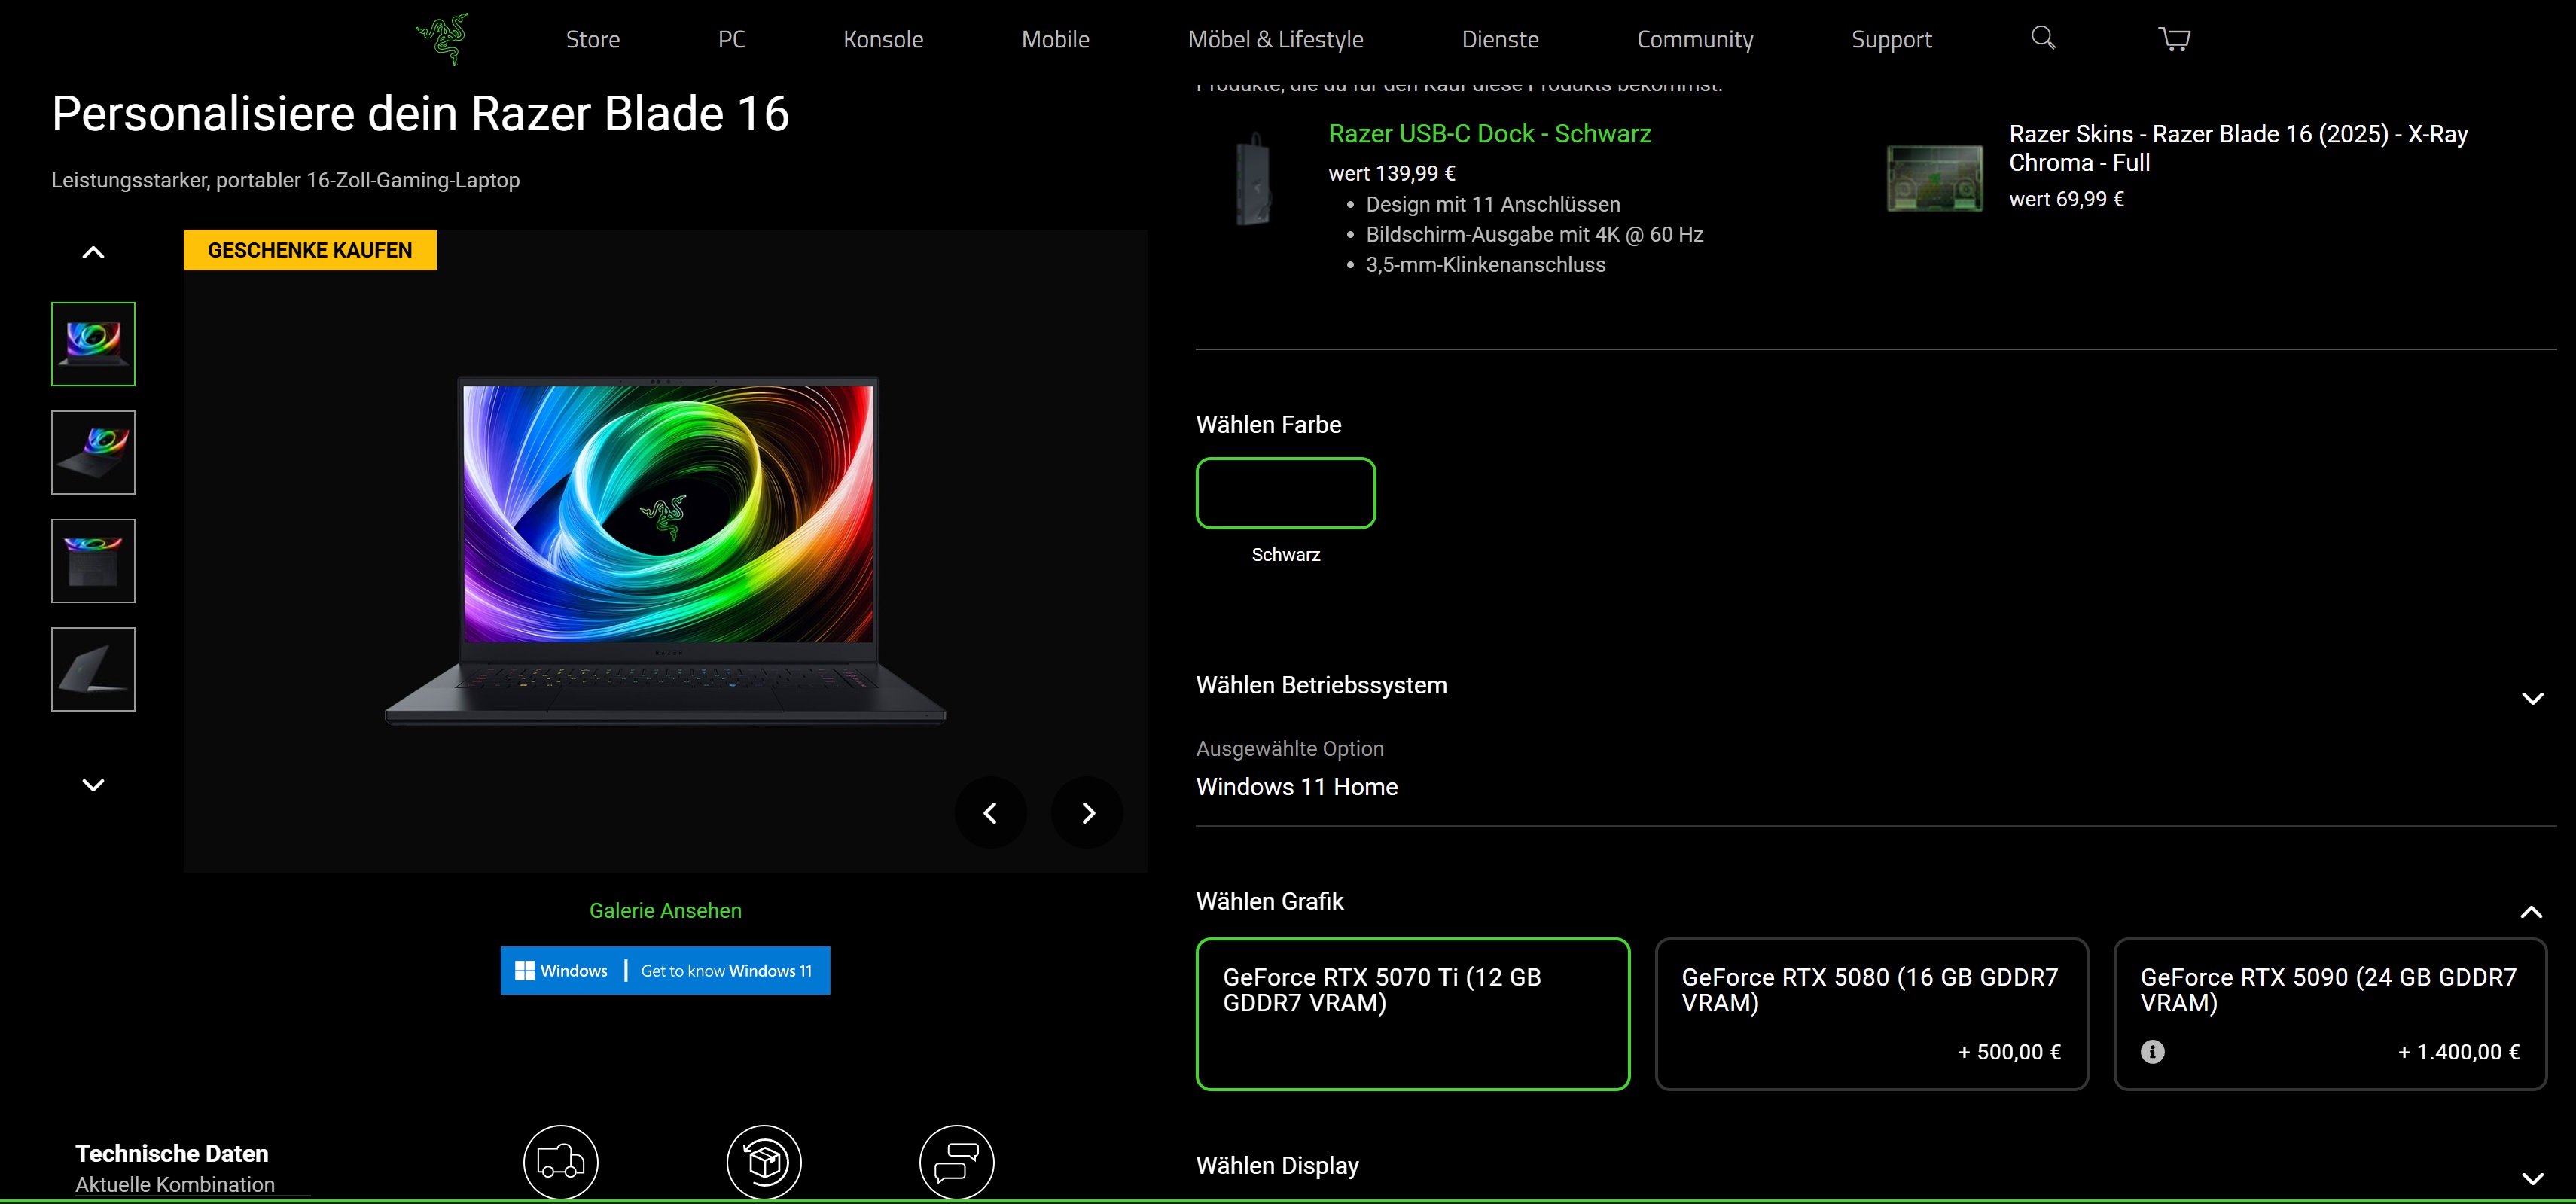Click the delivery truck icon
The width and height of the screenshot is (2576, 1204).
560,1162
